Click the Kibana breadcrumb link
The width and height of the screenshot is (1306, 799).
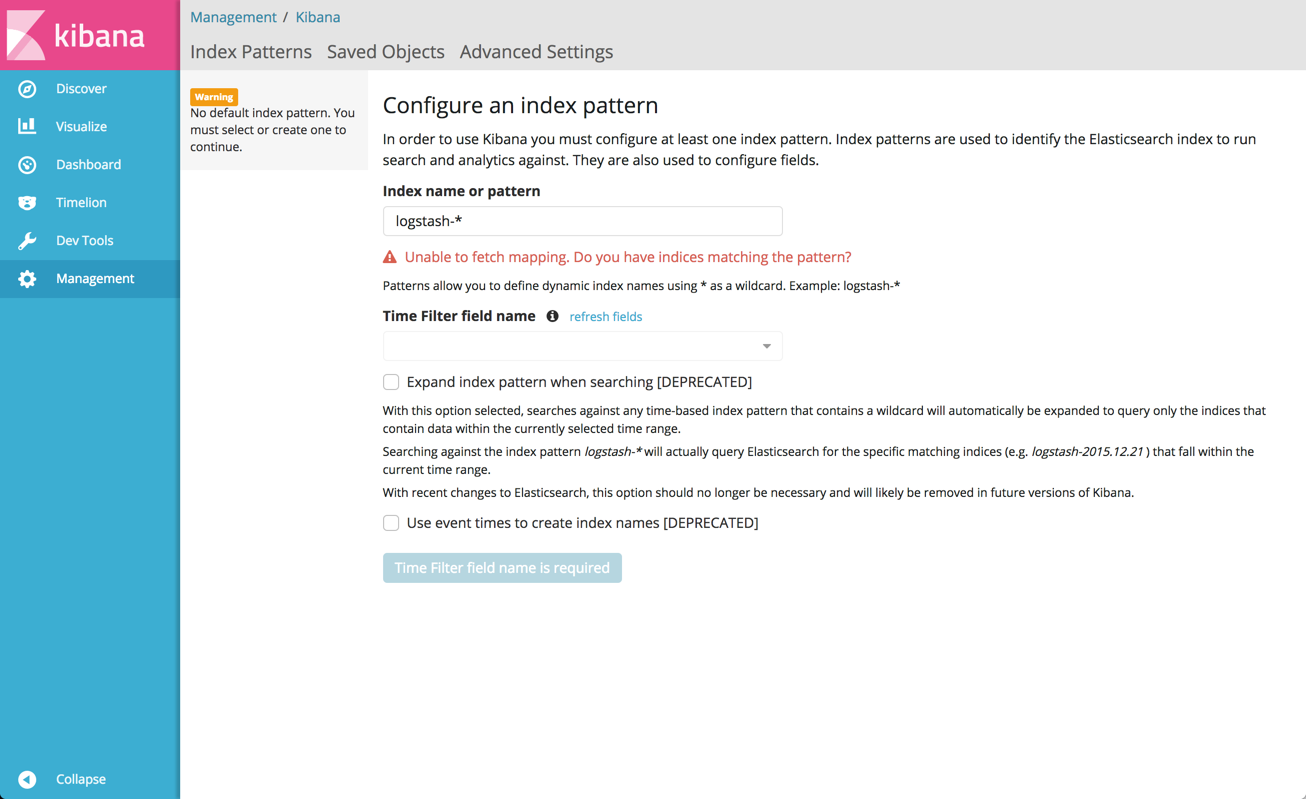coord(318,17)
